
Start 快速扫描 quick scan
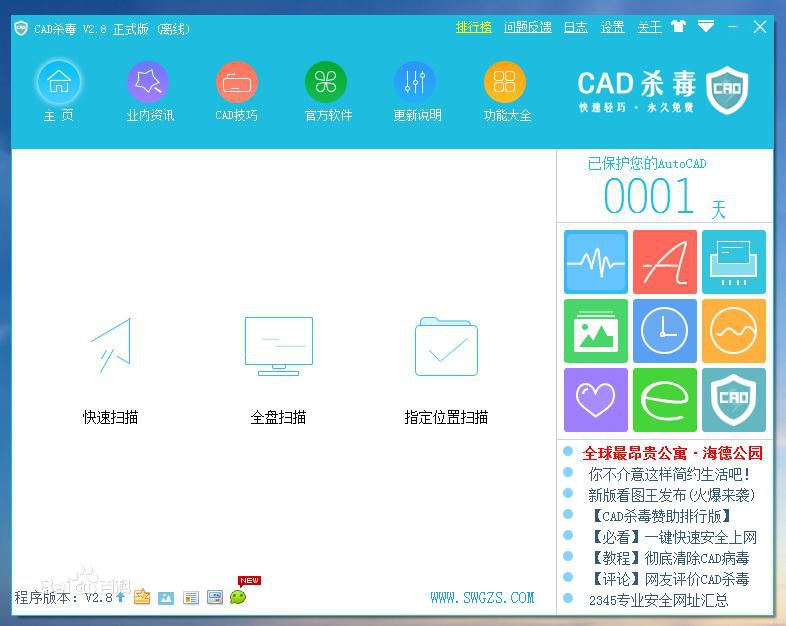[x=111, y=371]
